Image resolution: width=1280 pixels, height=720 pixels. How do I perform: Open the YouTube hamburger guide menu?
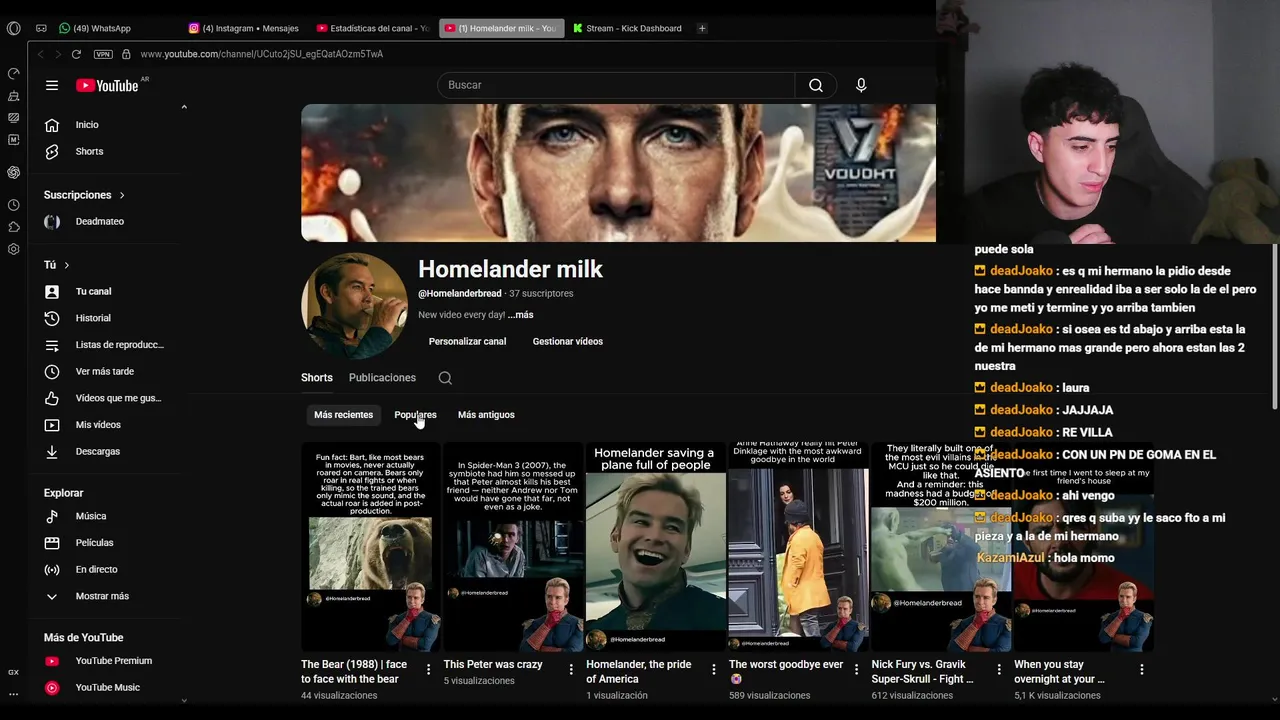coord(52,85)
